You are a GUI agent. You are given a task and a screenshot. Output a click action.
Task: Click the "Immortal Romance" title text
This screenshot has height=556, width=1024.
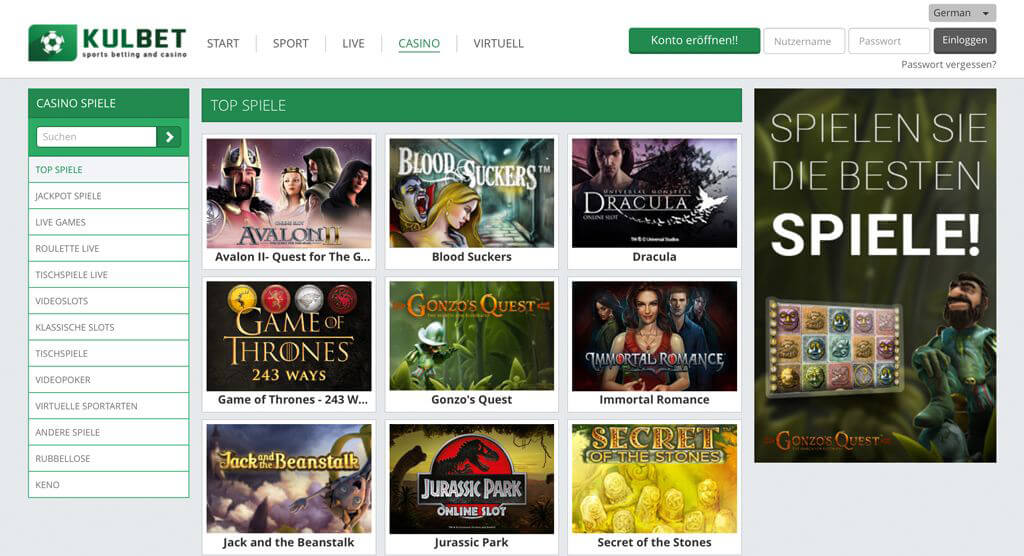654,400
